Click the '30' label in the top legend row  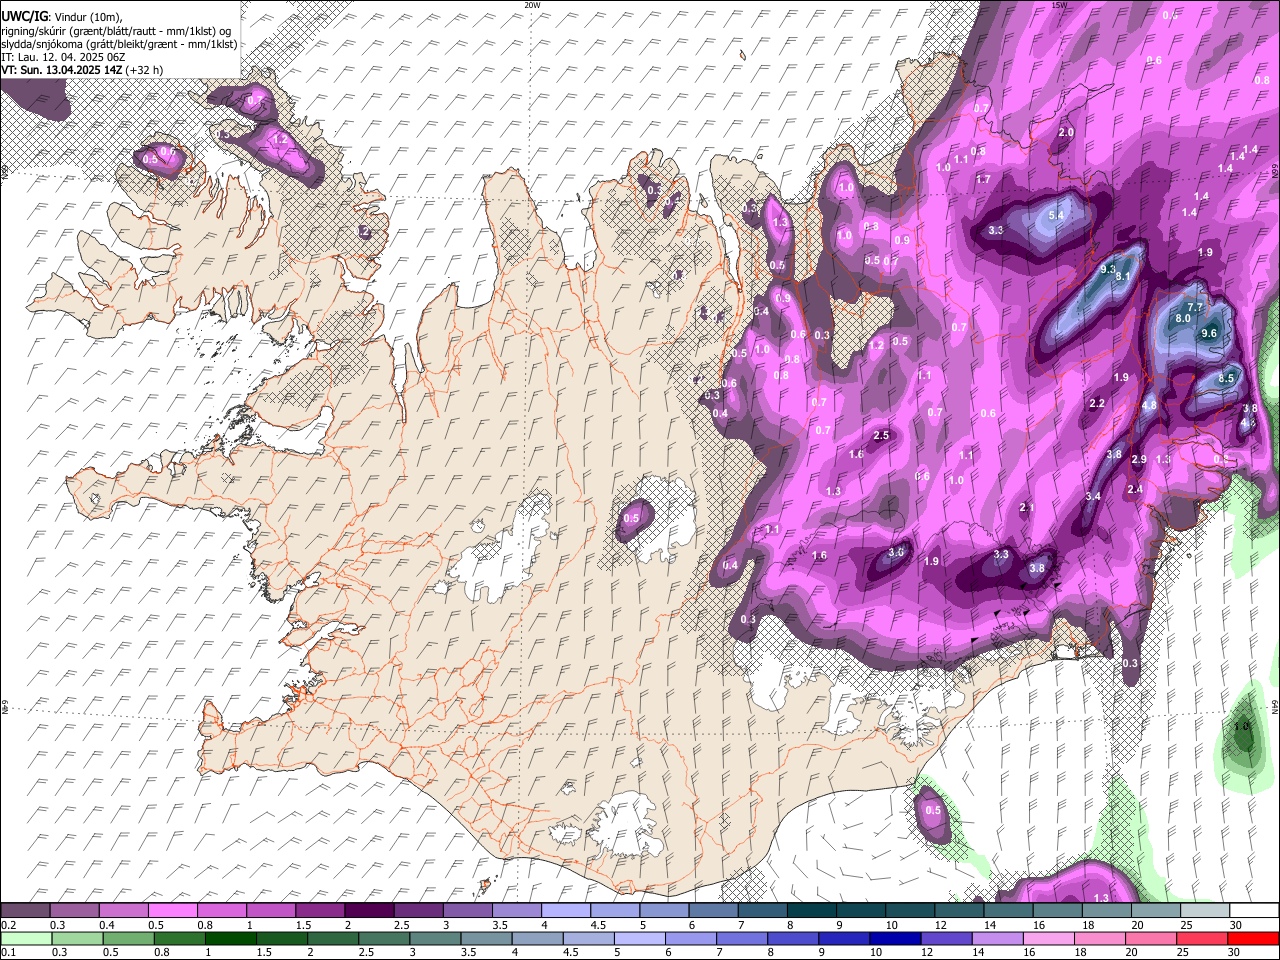click(x=1236, y=925)
